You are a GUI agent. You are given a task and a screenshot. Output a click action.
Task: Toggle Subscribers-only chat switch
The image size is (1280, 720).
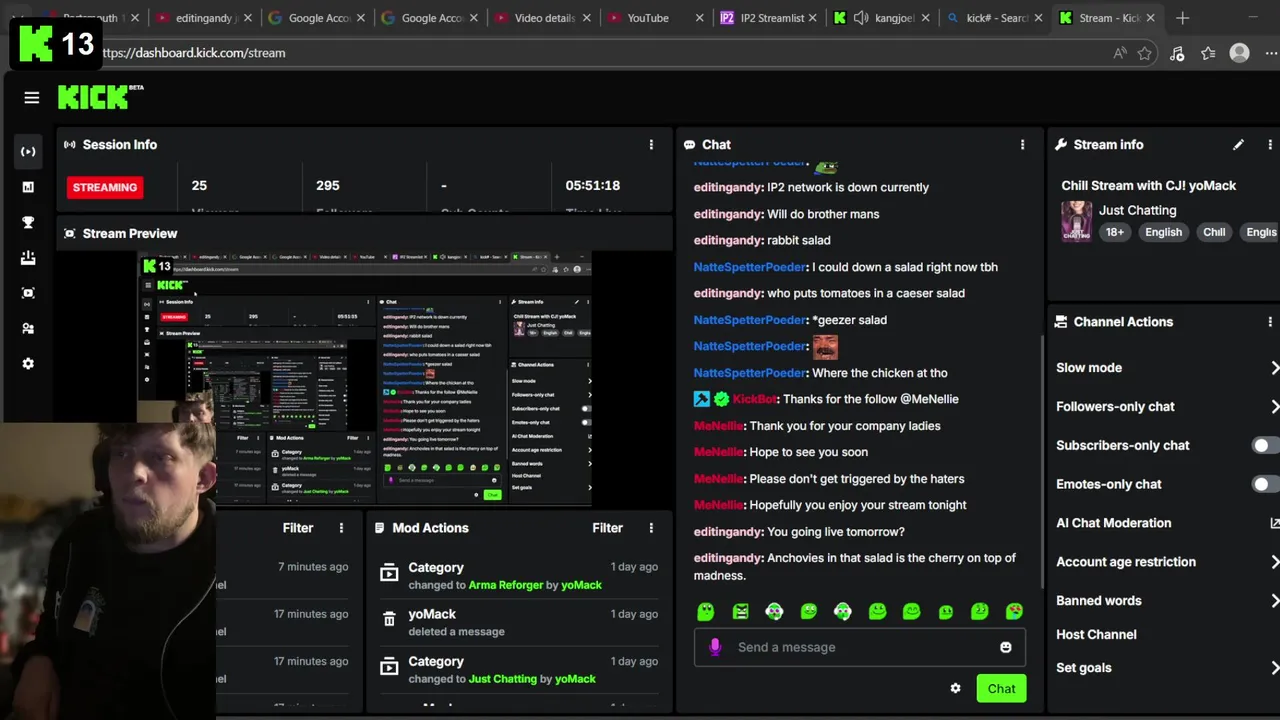1265,445
